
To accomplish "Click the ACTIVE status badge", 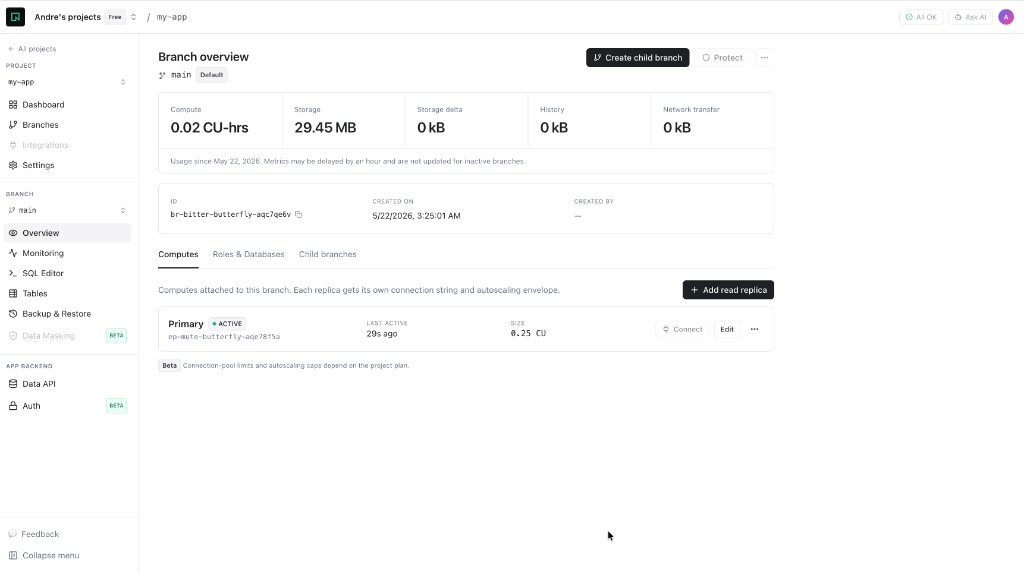I will (x=227, y=324).
